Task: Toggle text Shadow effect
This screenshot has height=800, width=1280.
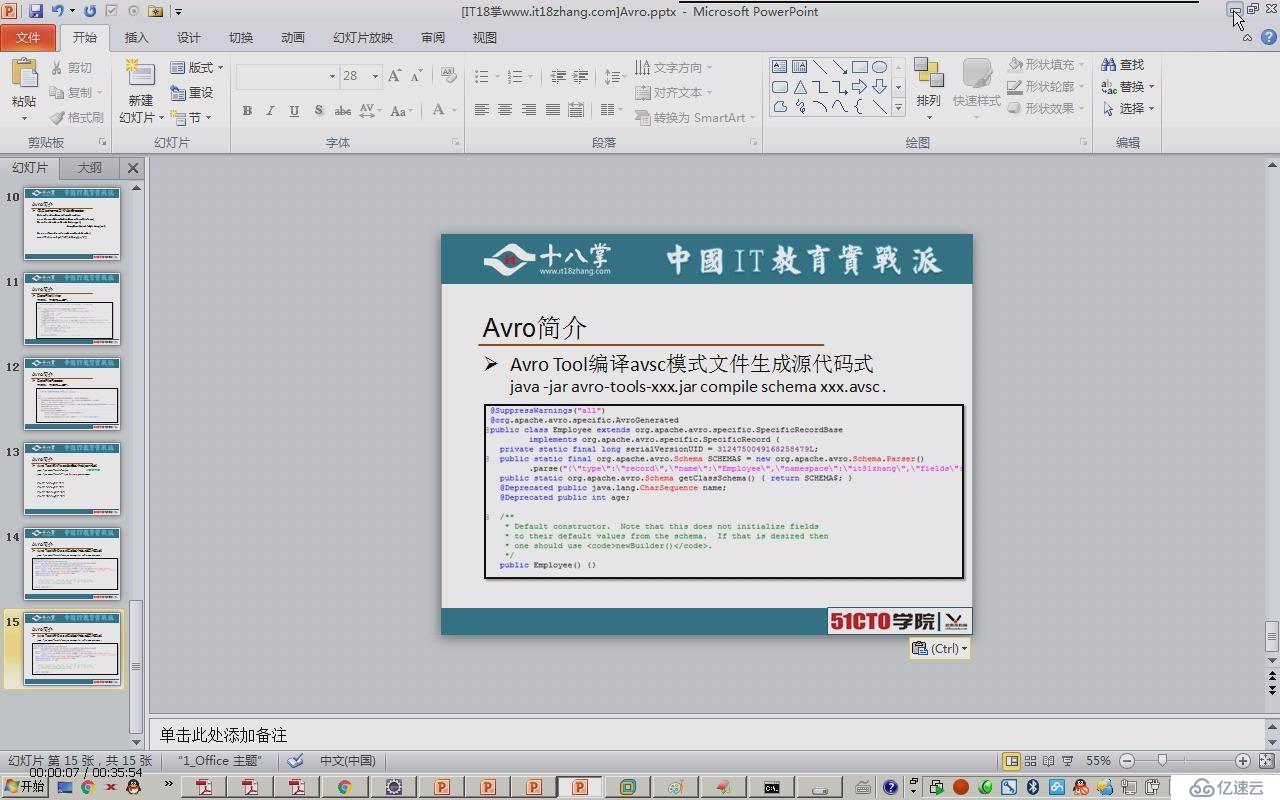Action: pyautogui.click(x=318, y=111)
